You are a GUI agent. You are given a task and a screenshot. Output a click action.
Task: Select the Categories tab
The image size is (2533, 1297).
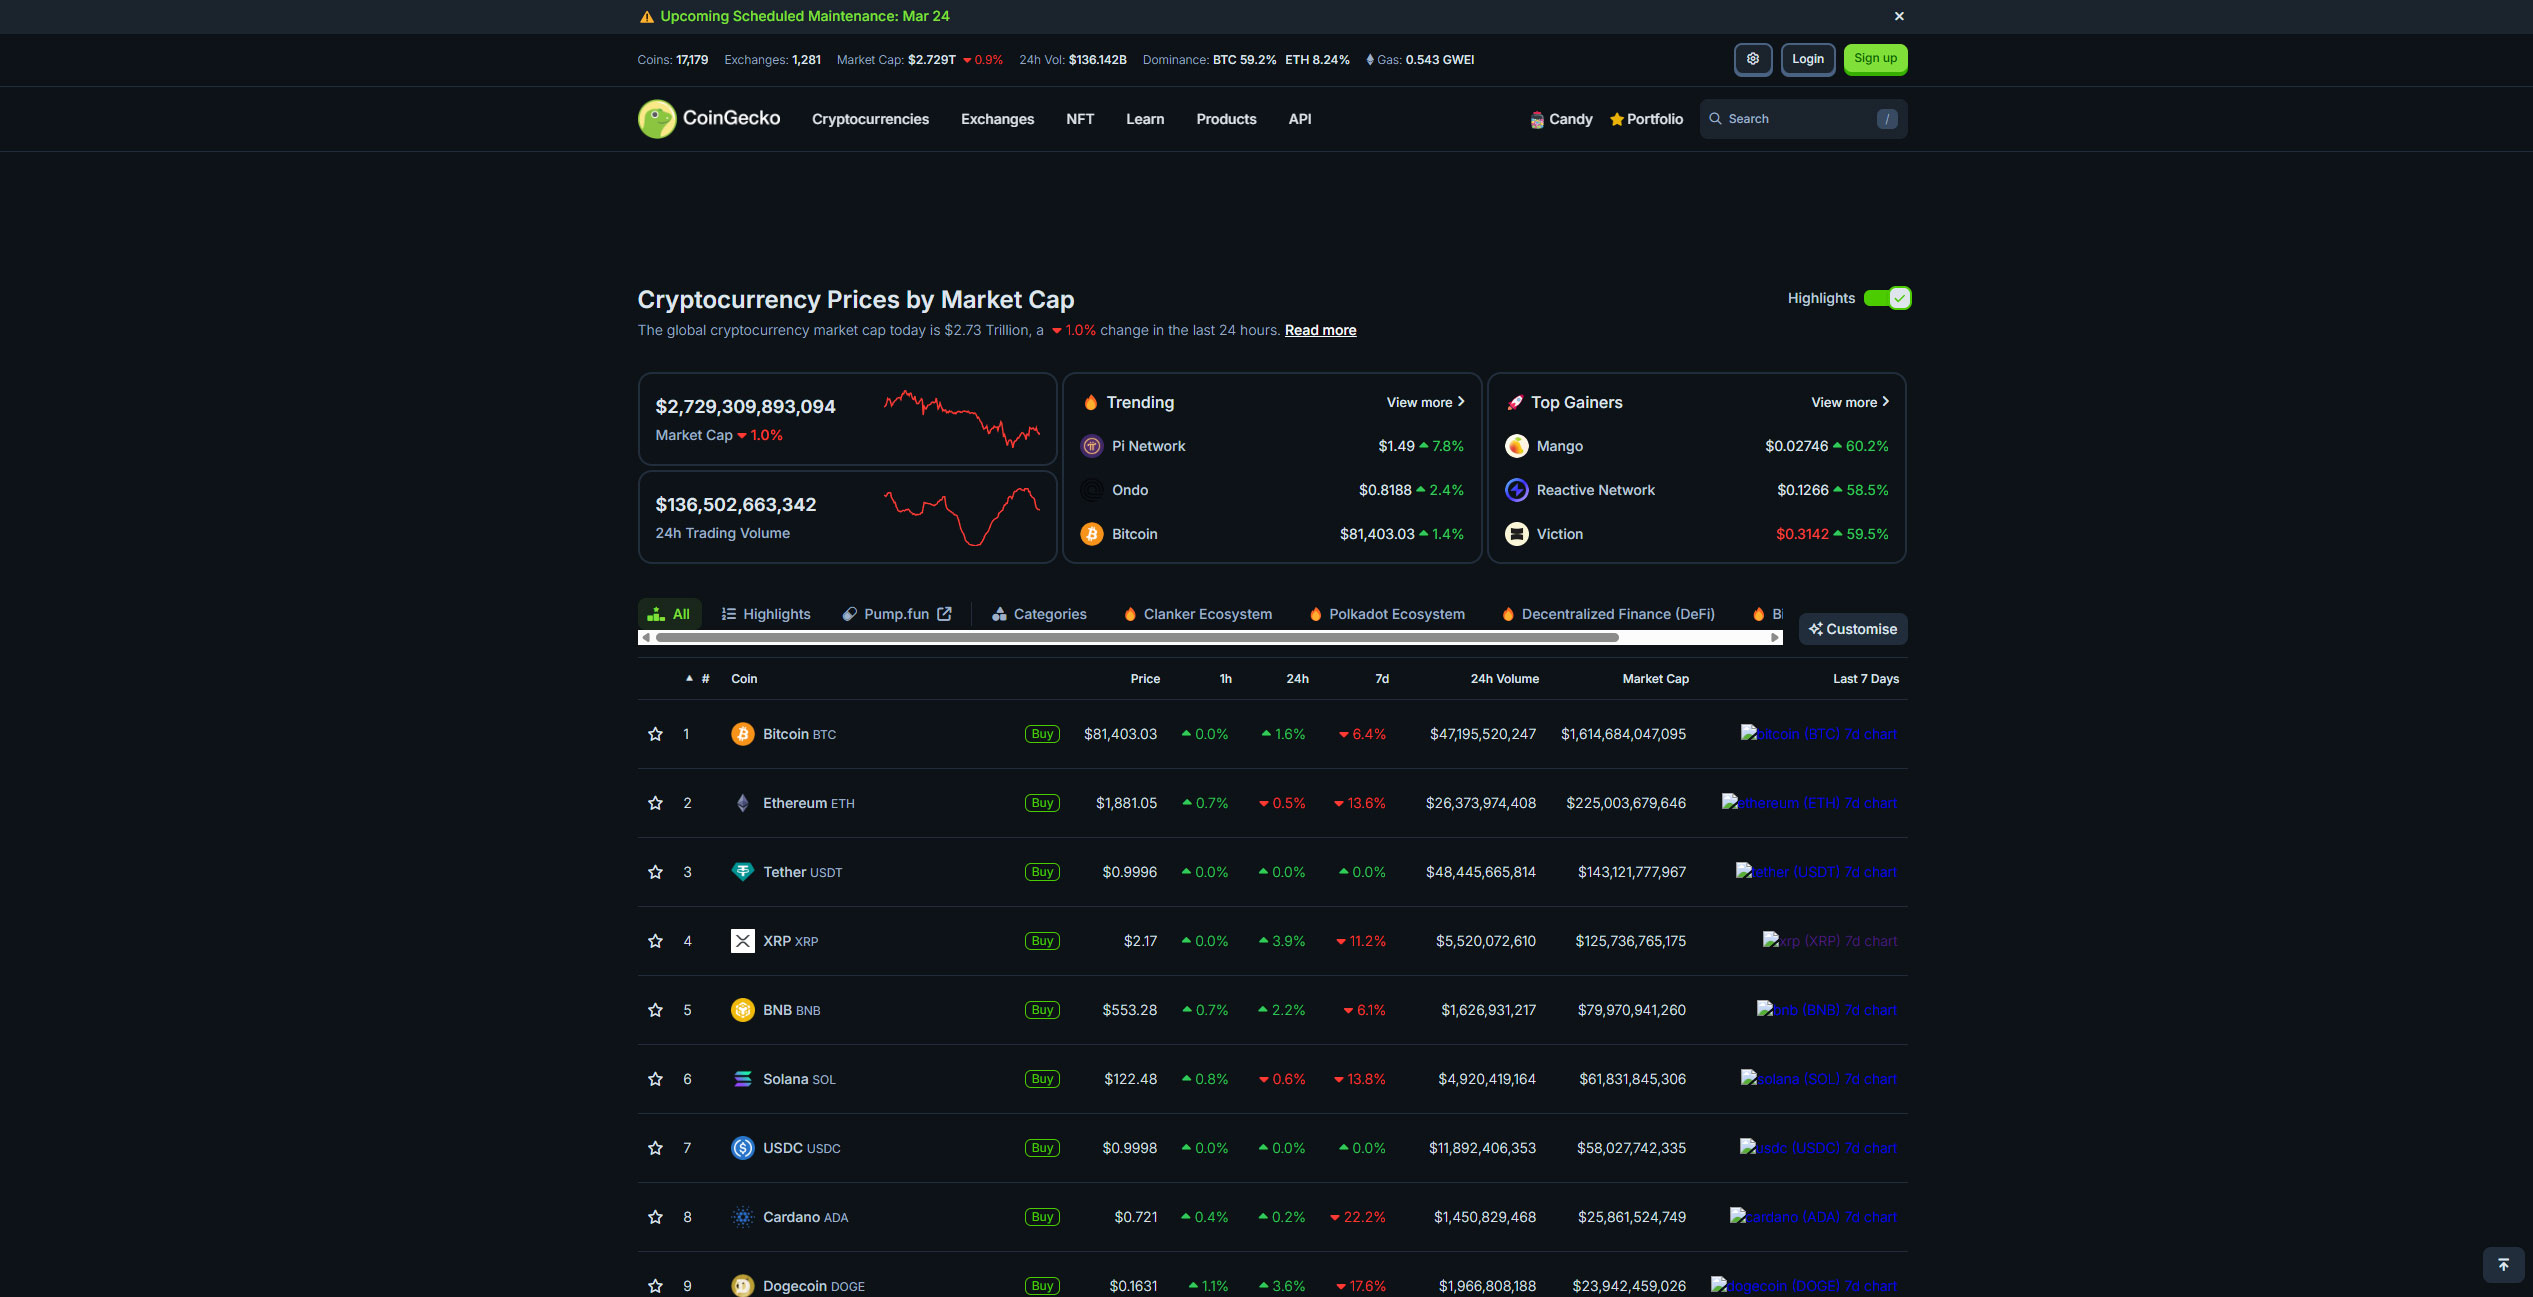(1039, 614)
